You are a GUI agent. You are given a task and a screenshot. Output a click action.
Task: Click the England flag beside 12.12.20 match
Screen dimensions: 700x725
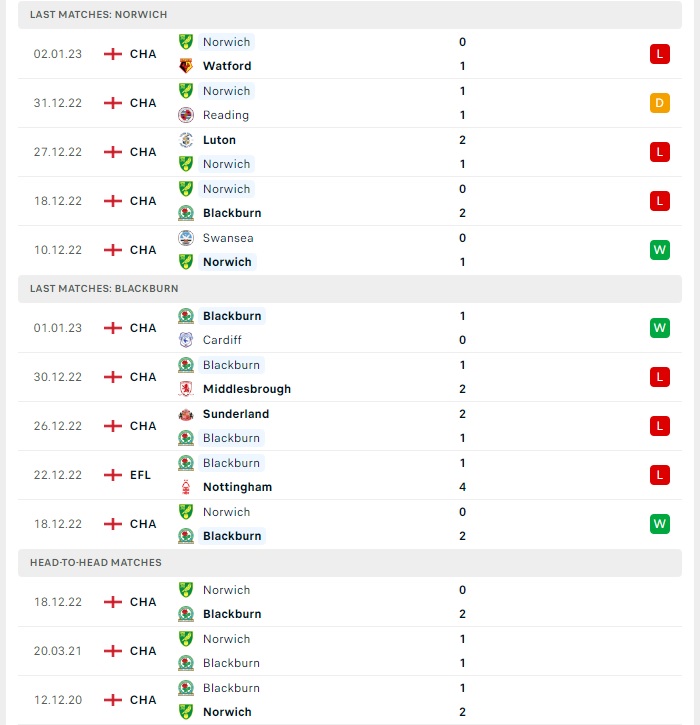tap(113, 700)
